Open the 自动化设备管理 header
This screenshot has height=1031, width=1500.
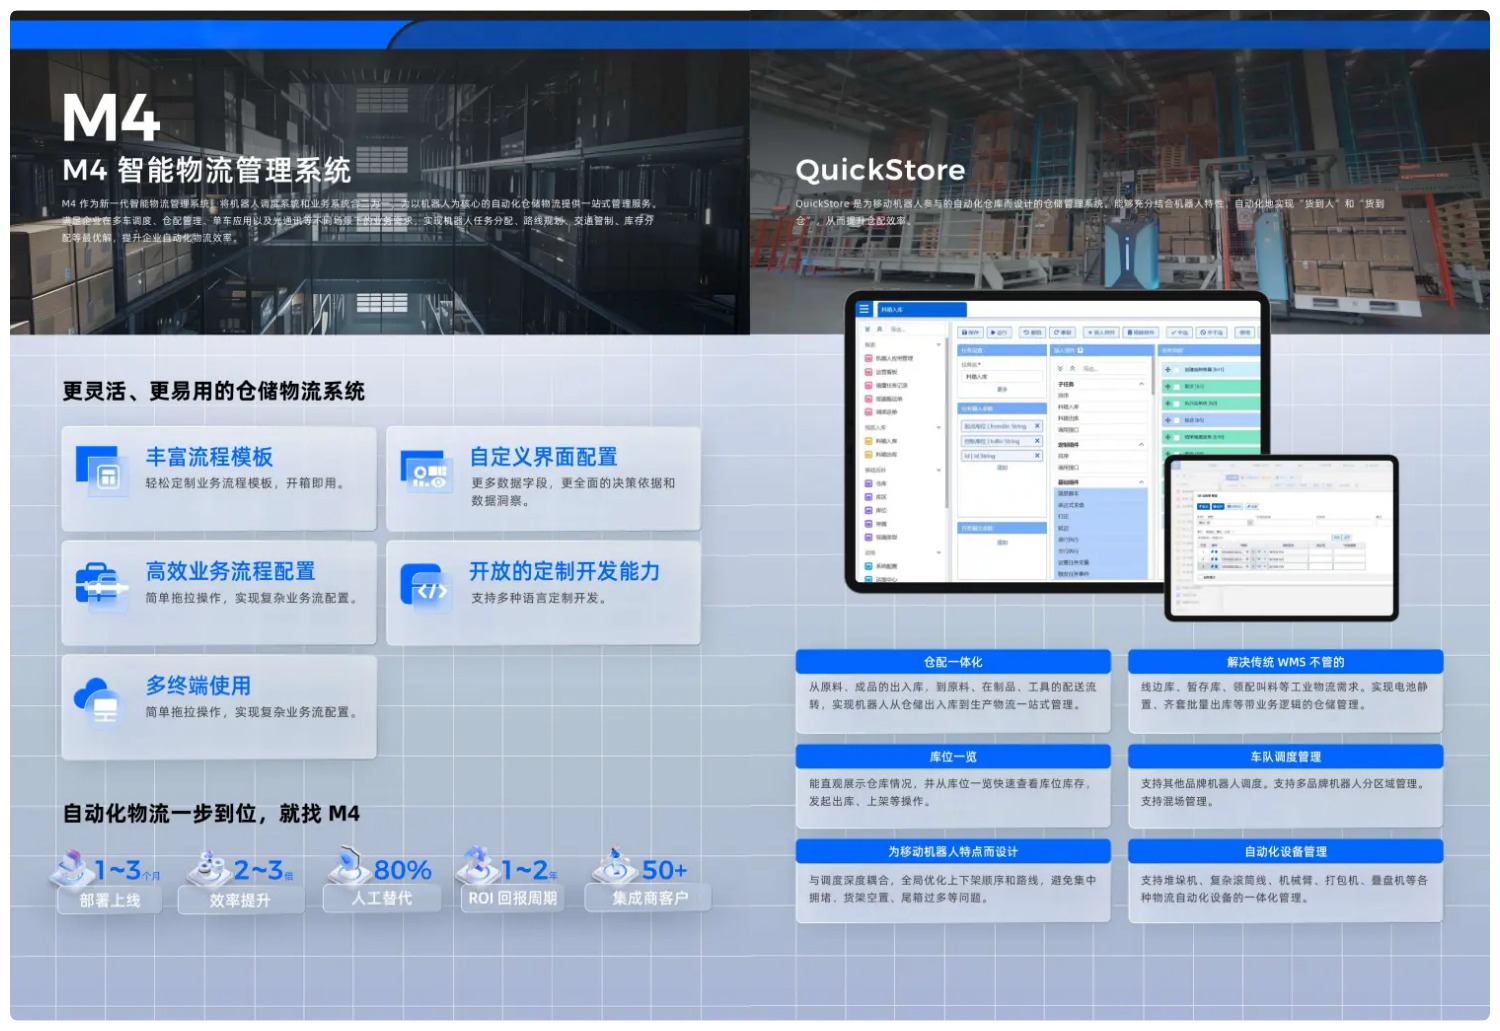(1285, 852)
